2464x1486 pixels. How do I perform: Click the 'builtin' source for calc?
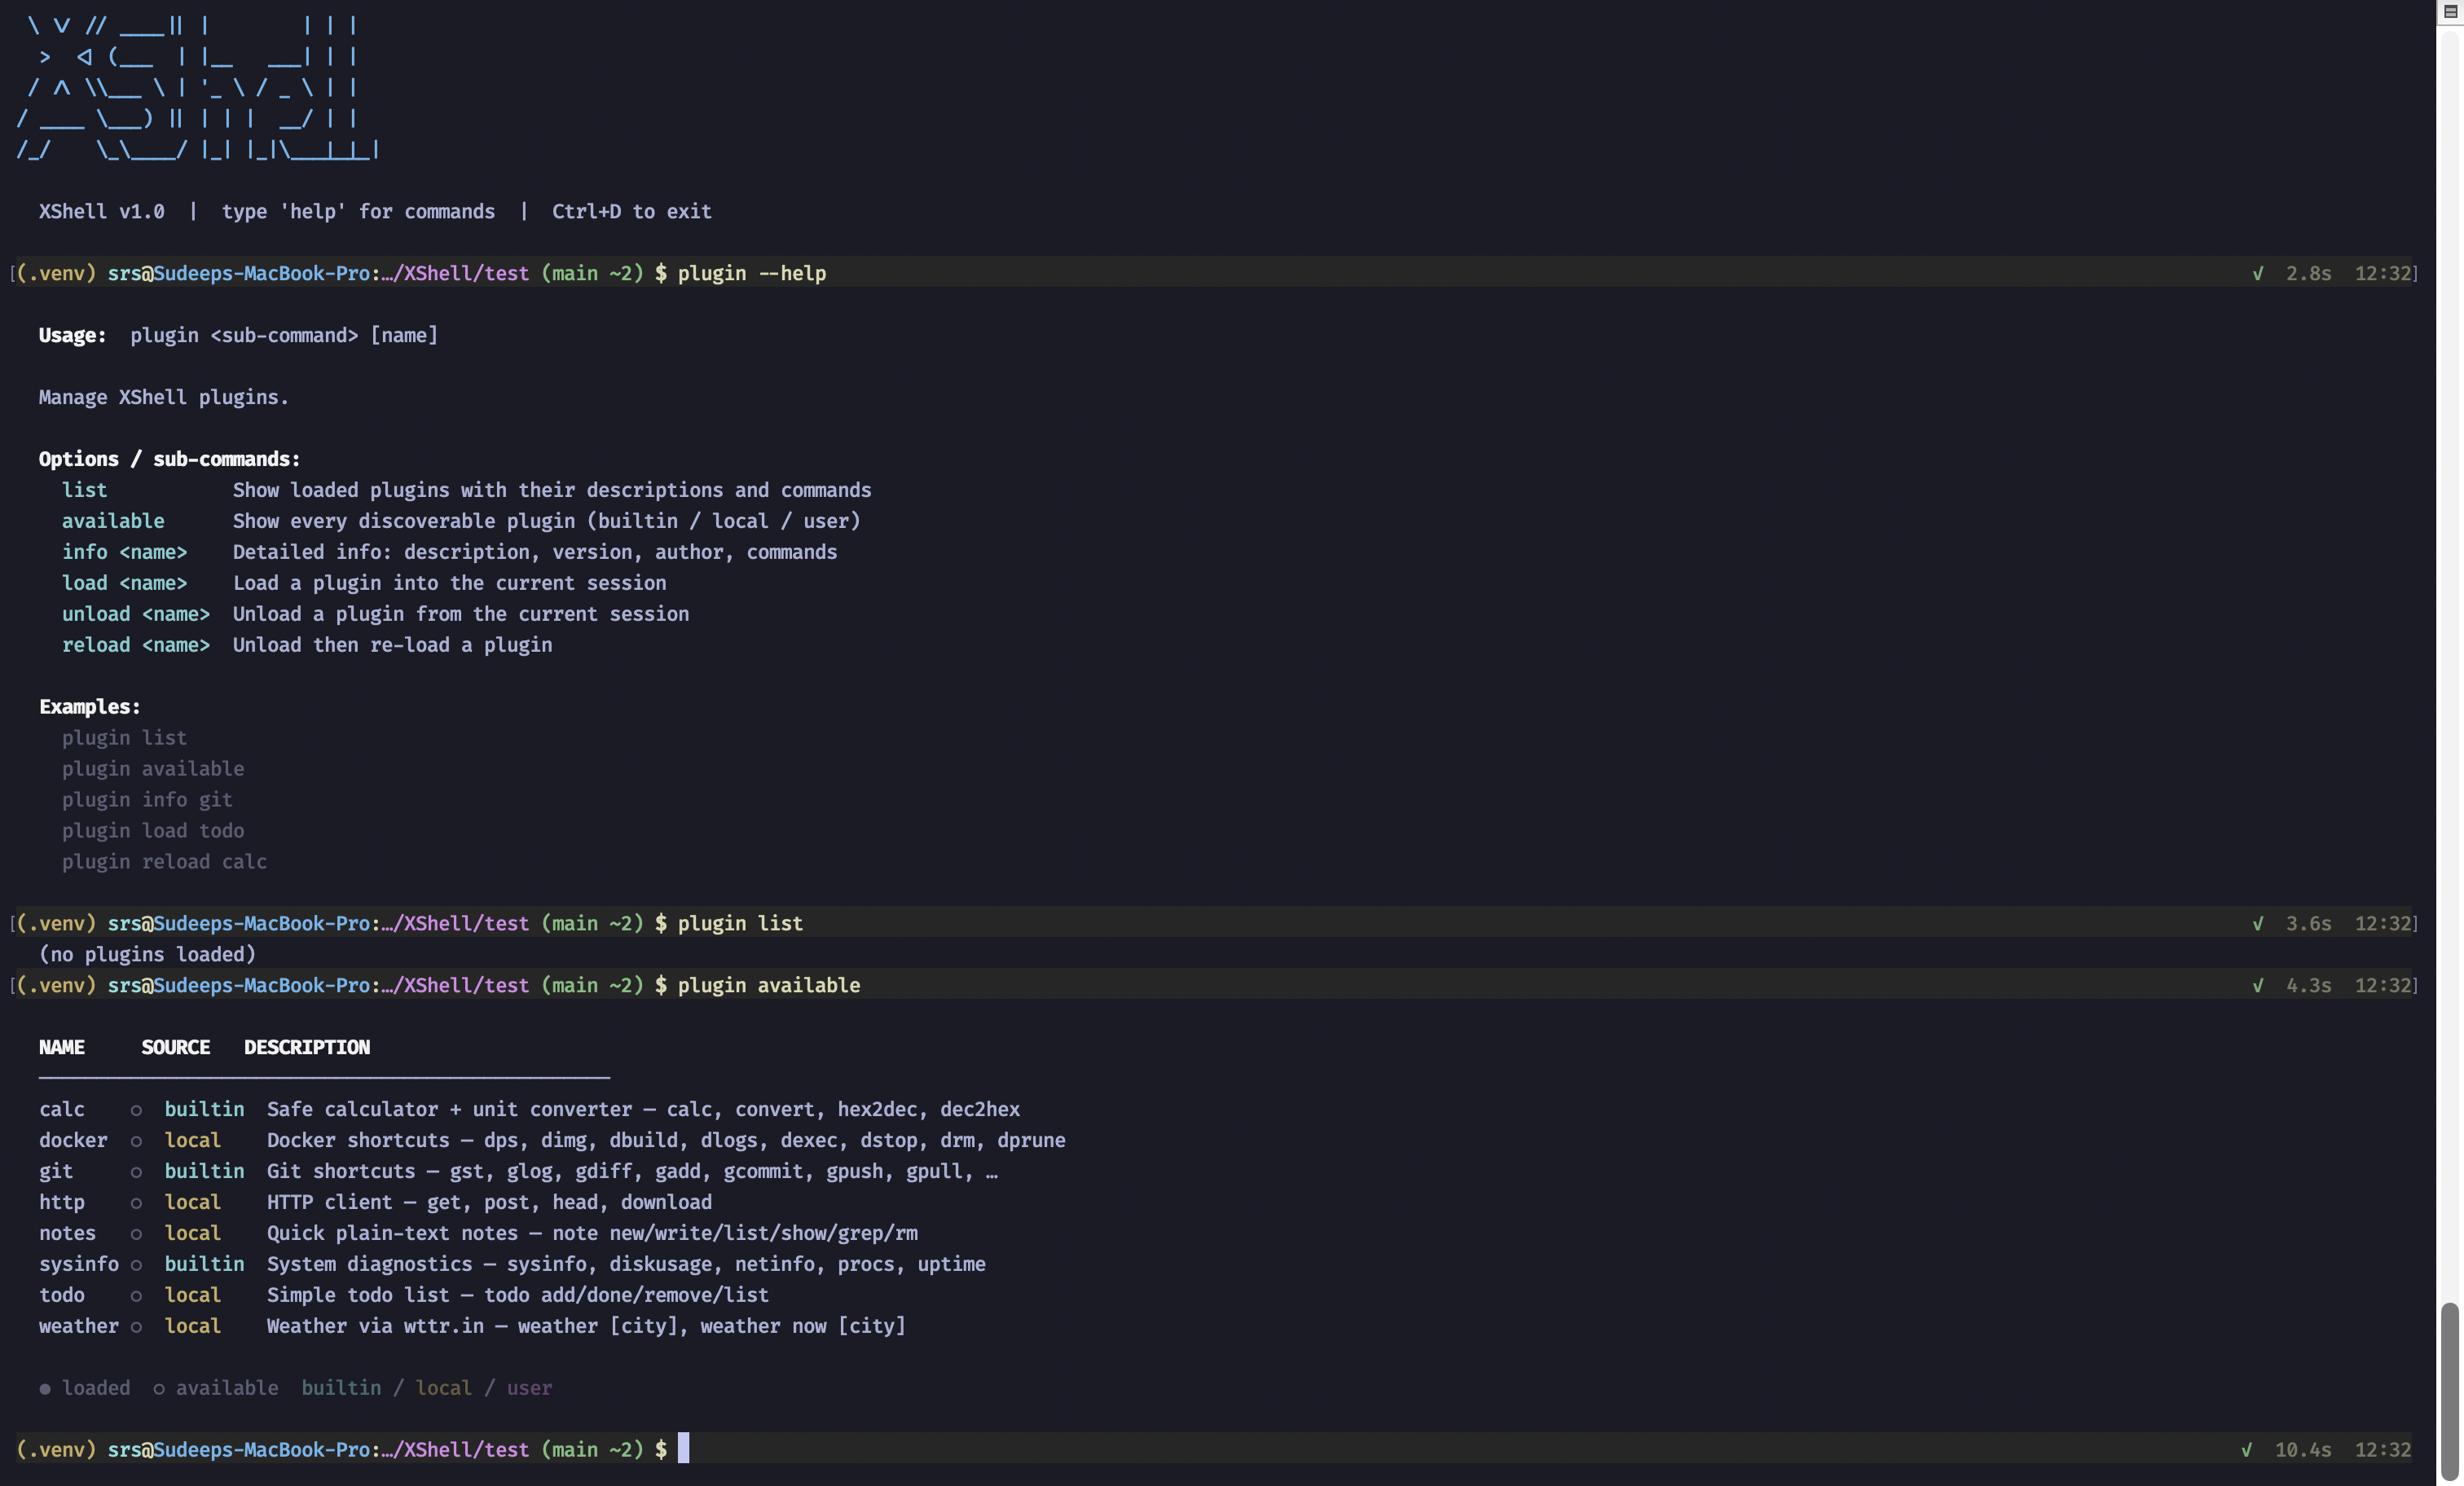(204, 1109)
